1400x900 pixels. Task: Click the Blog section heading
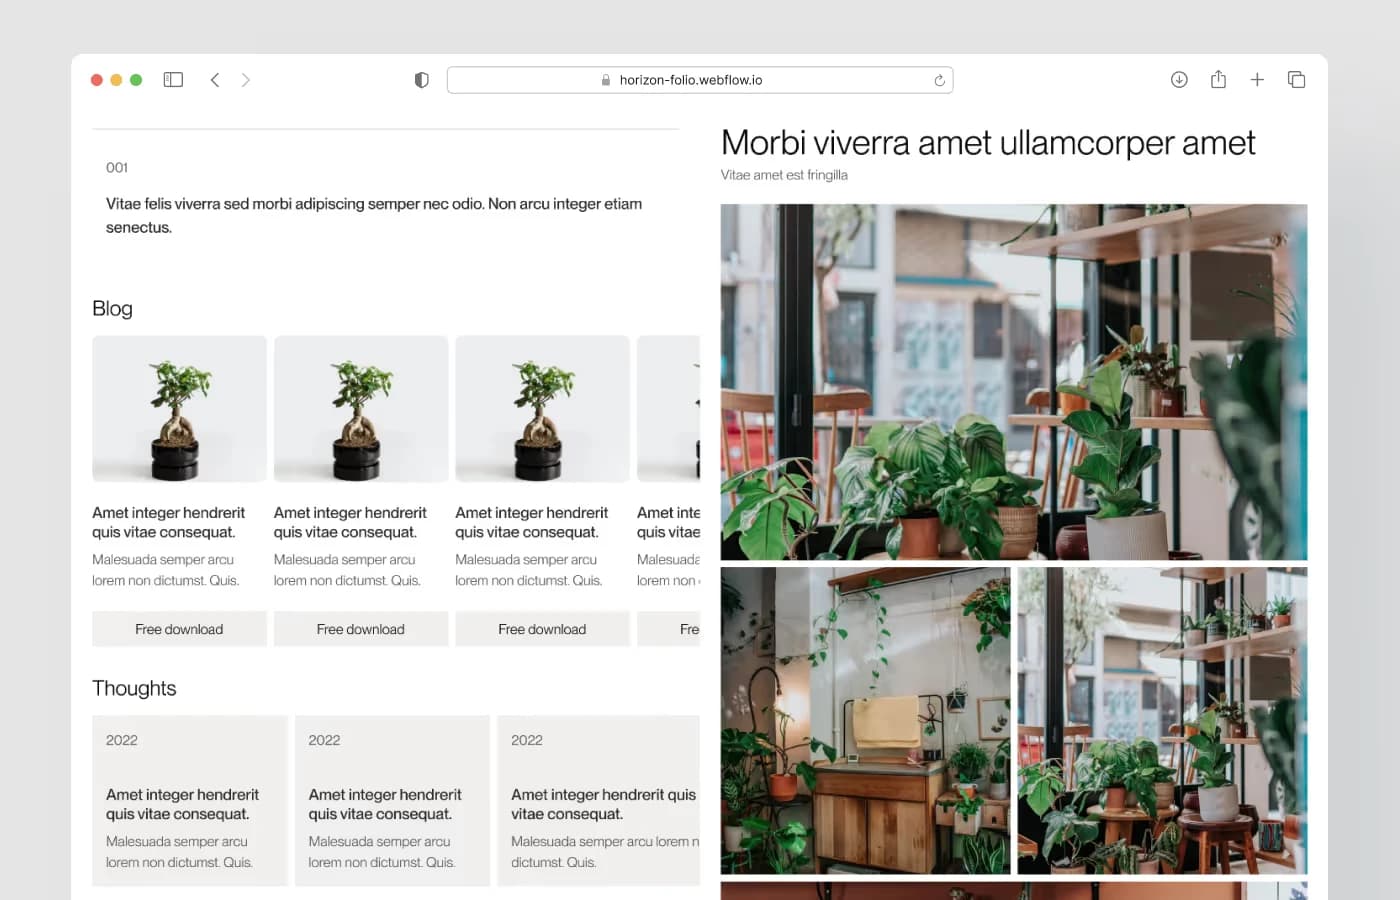[112, 309]
